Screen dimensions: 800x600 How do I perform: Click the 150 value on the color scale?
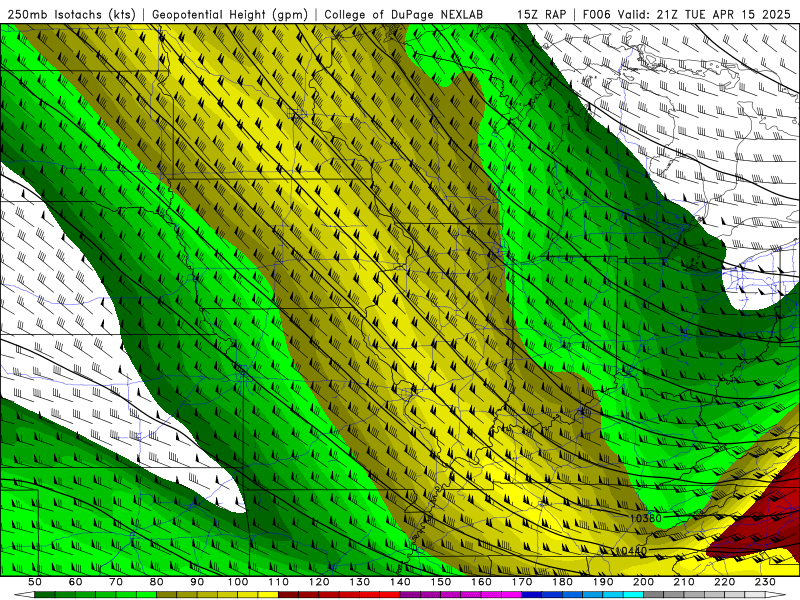click(x=441, y=582)
